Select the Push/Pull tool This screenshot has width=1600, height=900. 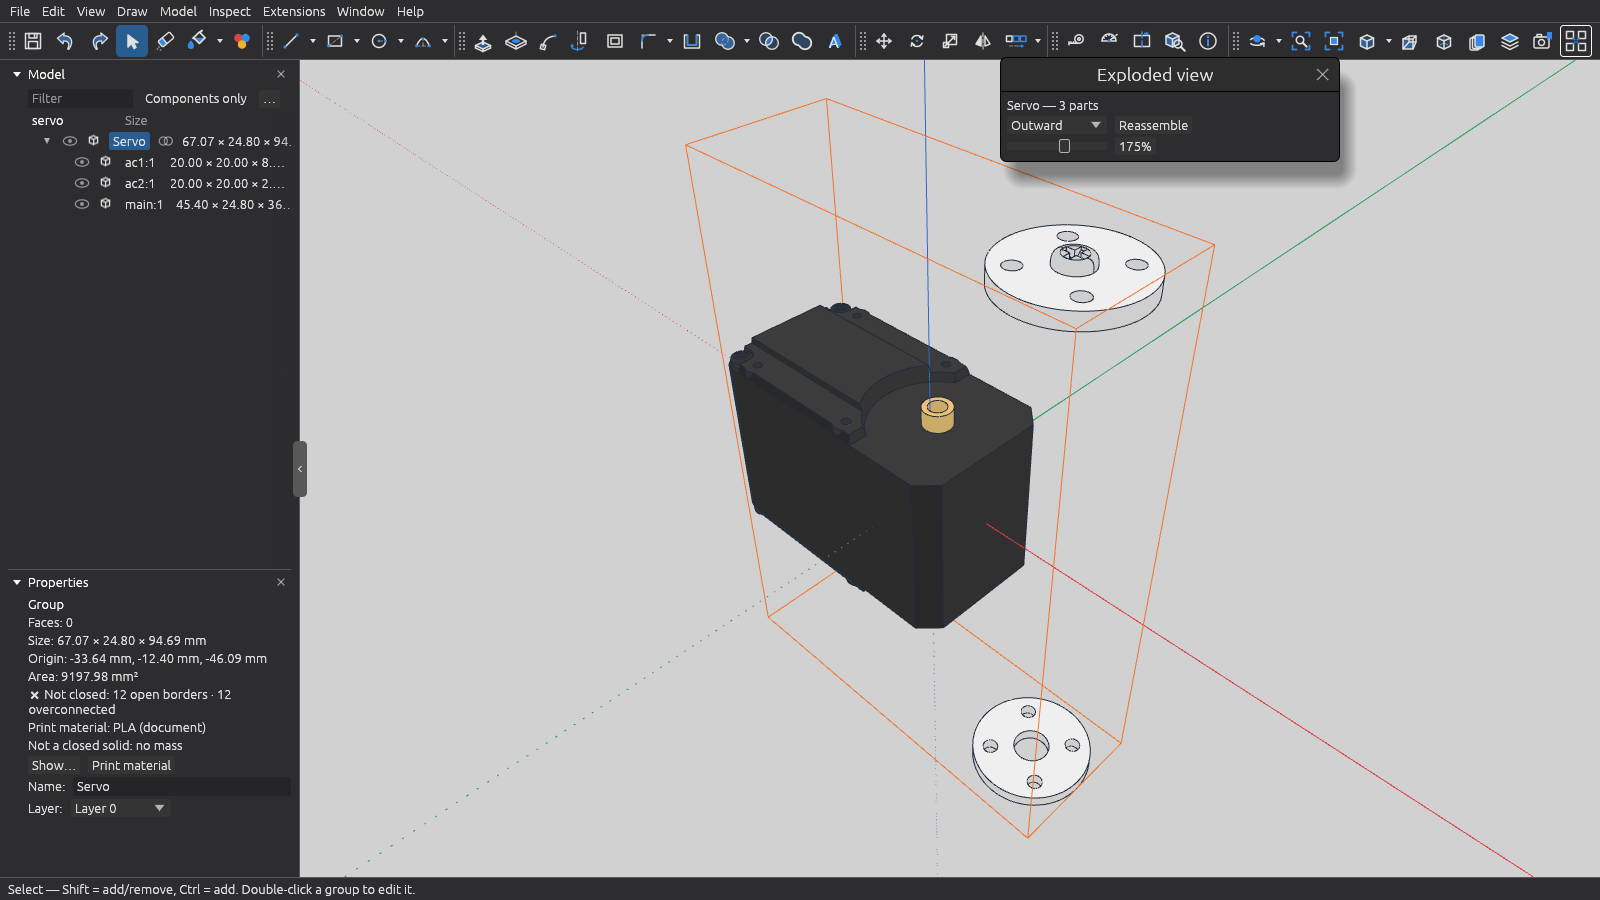pos(483,41)
